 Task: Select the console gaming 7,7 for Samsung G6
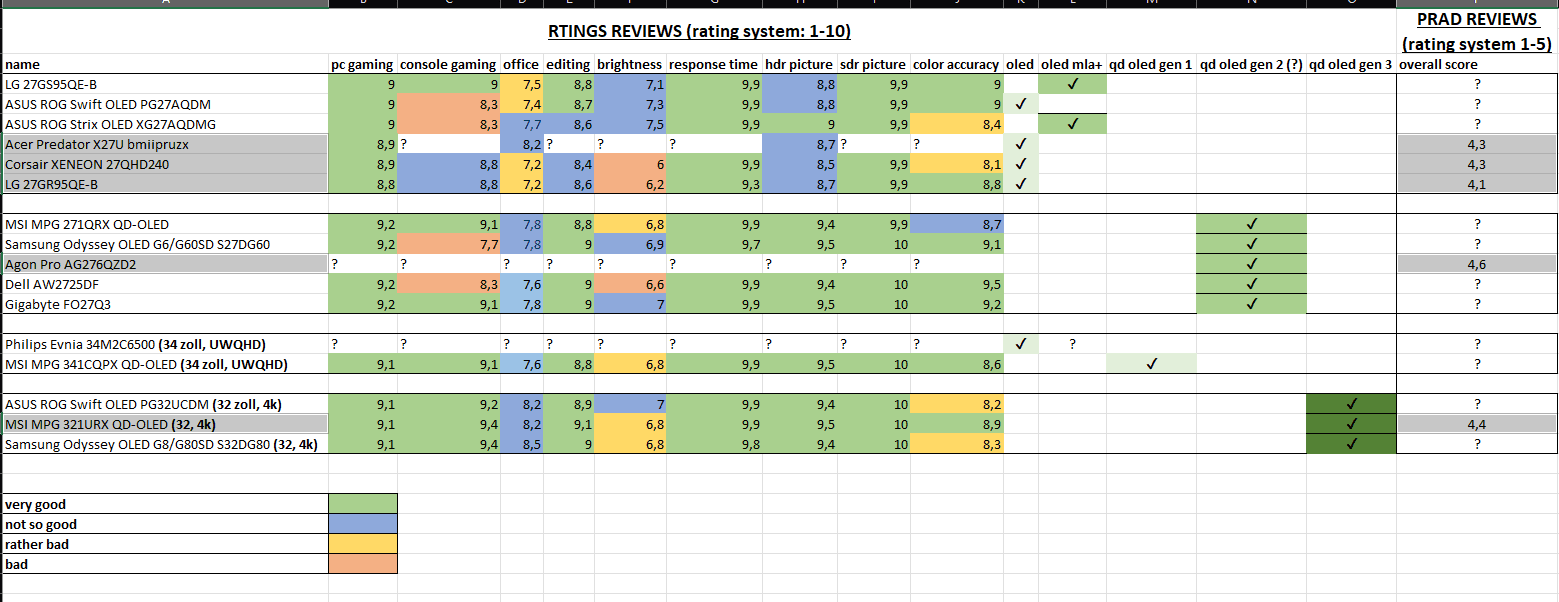click(449, 244)
